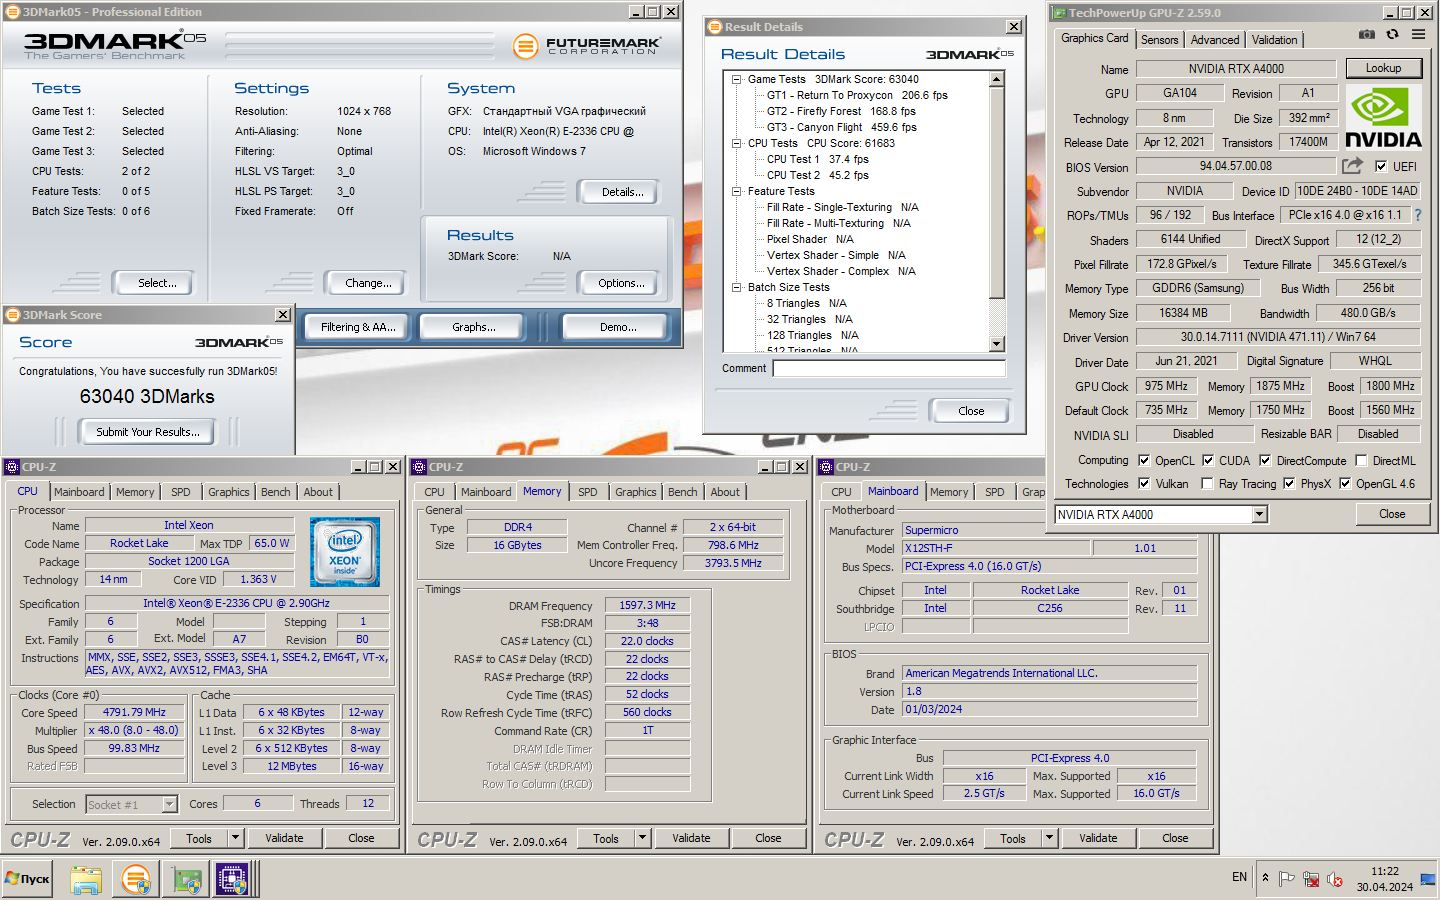Image resolution: width=1440 pixels, height=900 pixels.
Task: Click the GPU-Z refresh icon
Action: tap(1392, 34)
